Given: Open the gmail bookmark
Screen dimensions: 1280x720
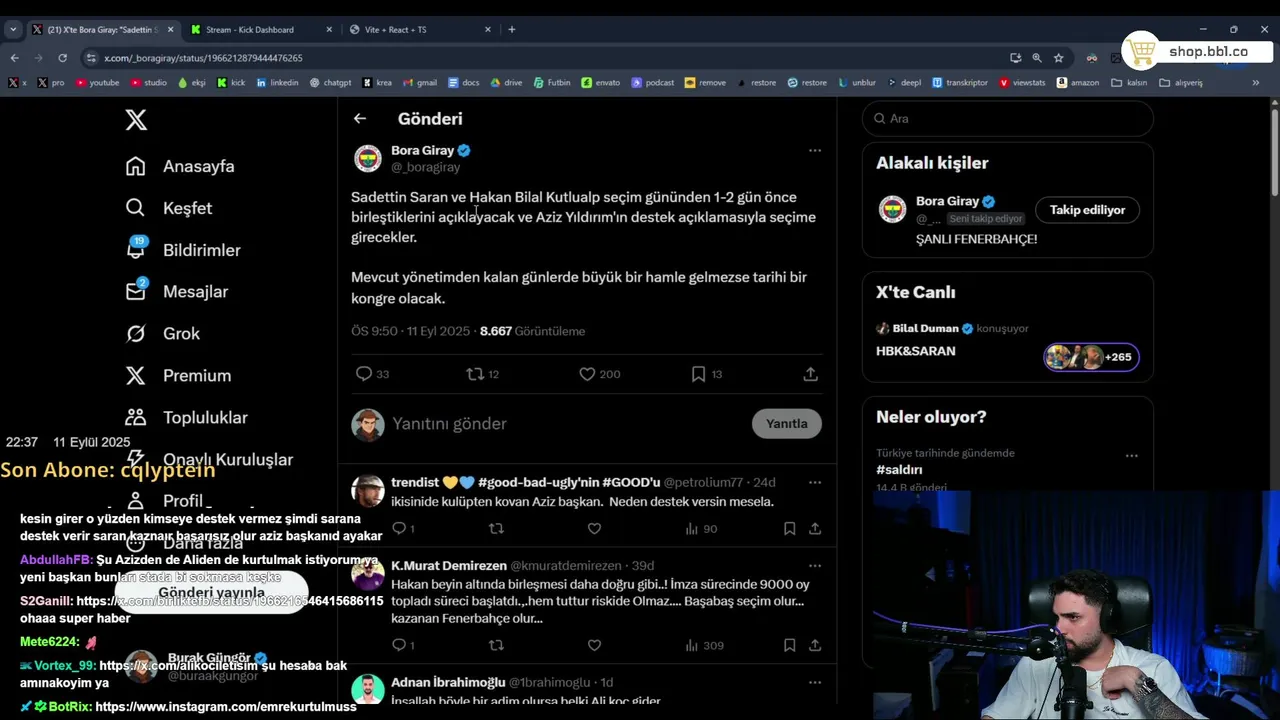Looking at the screenshot, I should click(x=420, y=83).
